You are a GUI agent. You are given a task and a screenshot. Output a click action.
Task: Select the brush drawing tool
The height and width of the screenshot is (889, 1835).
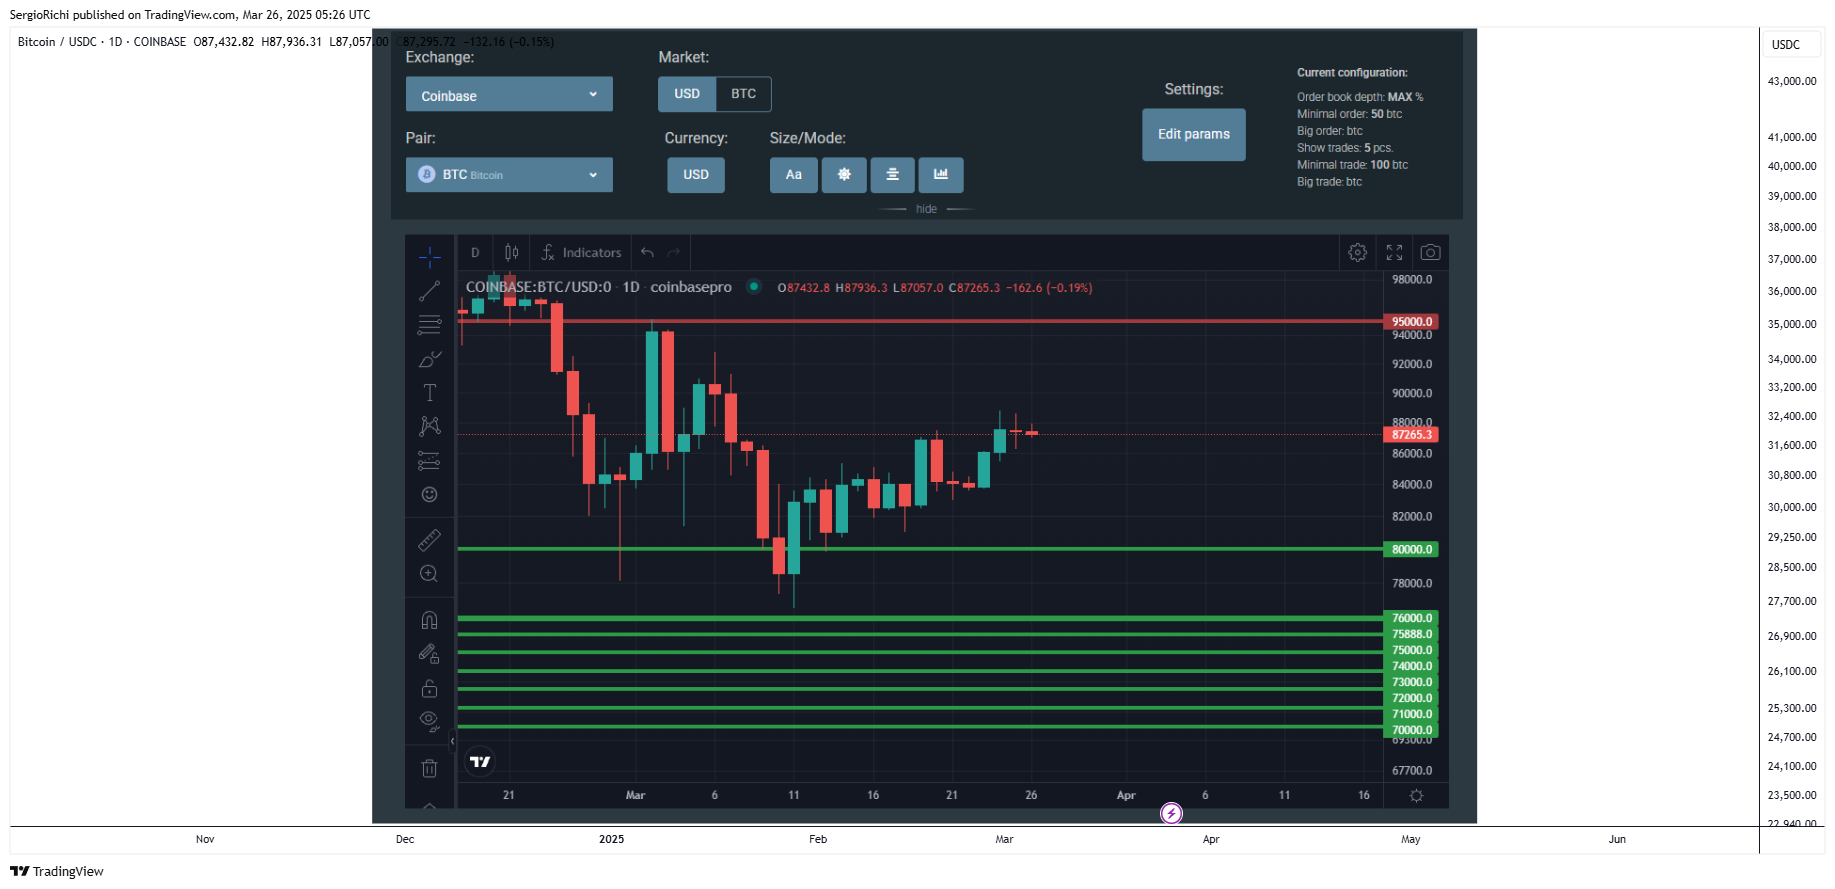pos(429,359)
